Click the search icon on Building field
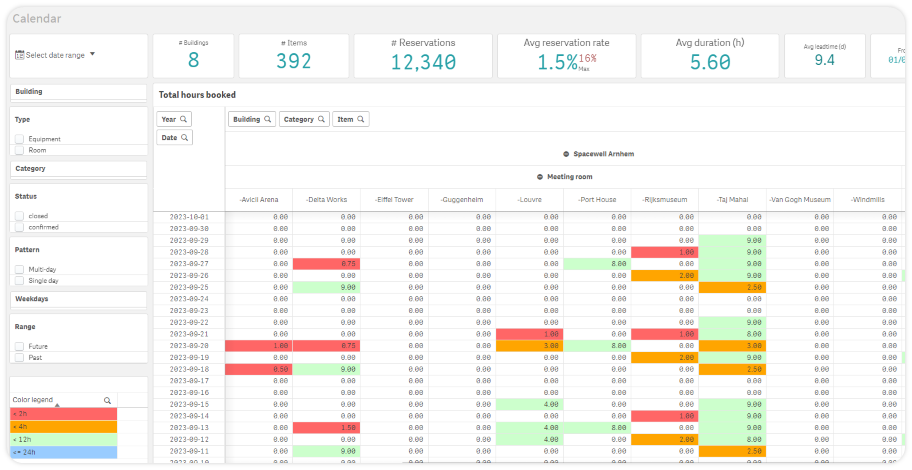 (x=268, y=119)
